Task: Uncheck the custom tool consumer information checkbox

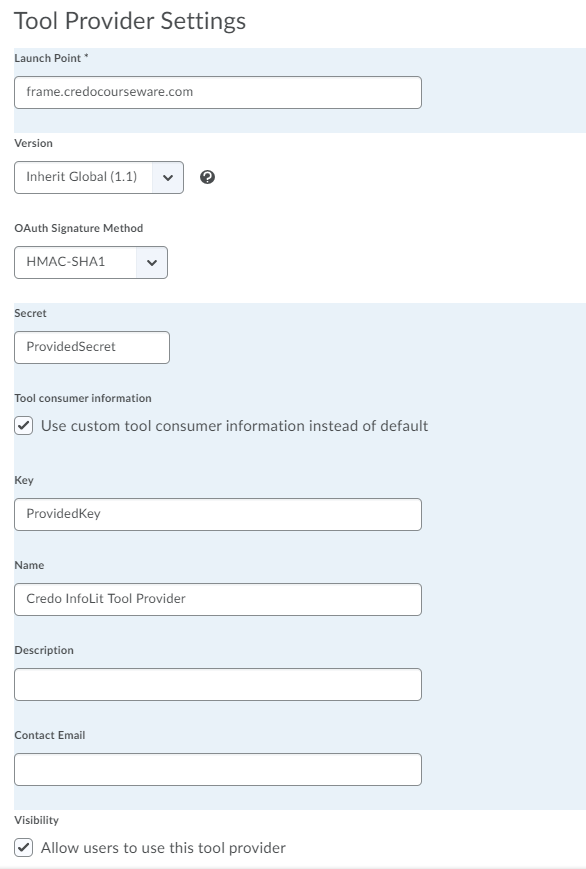Action: (x=24, y=426)
